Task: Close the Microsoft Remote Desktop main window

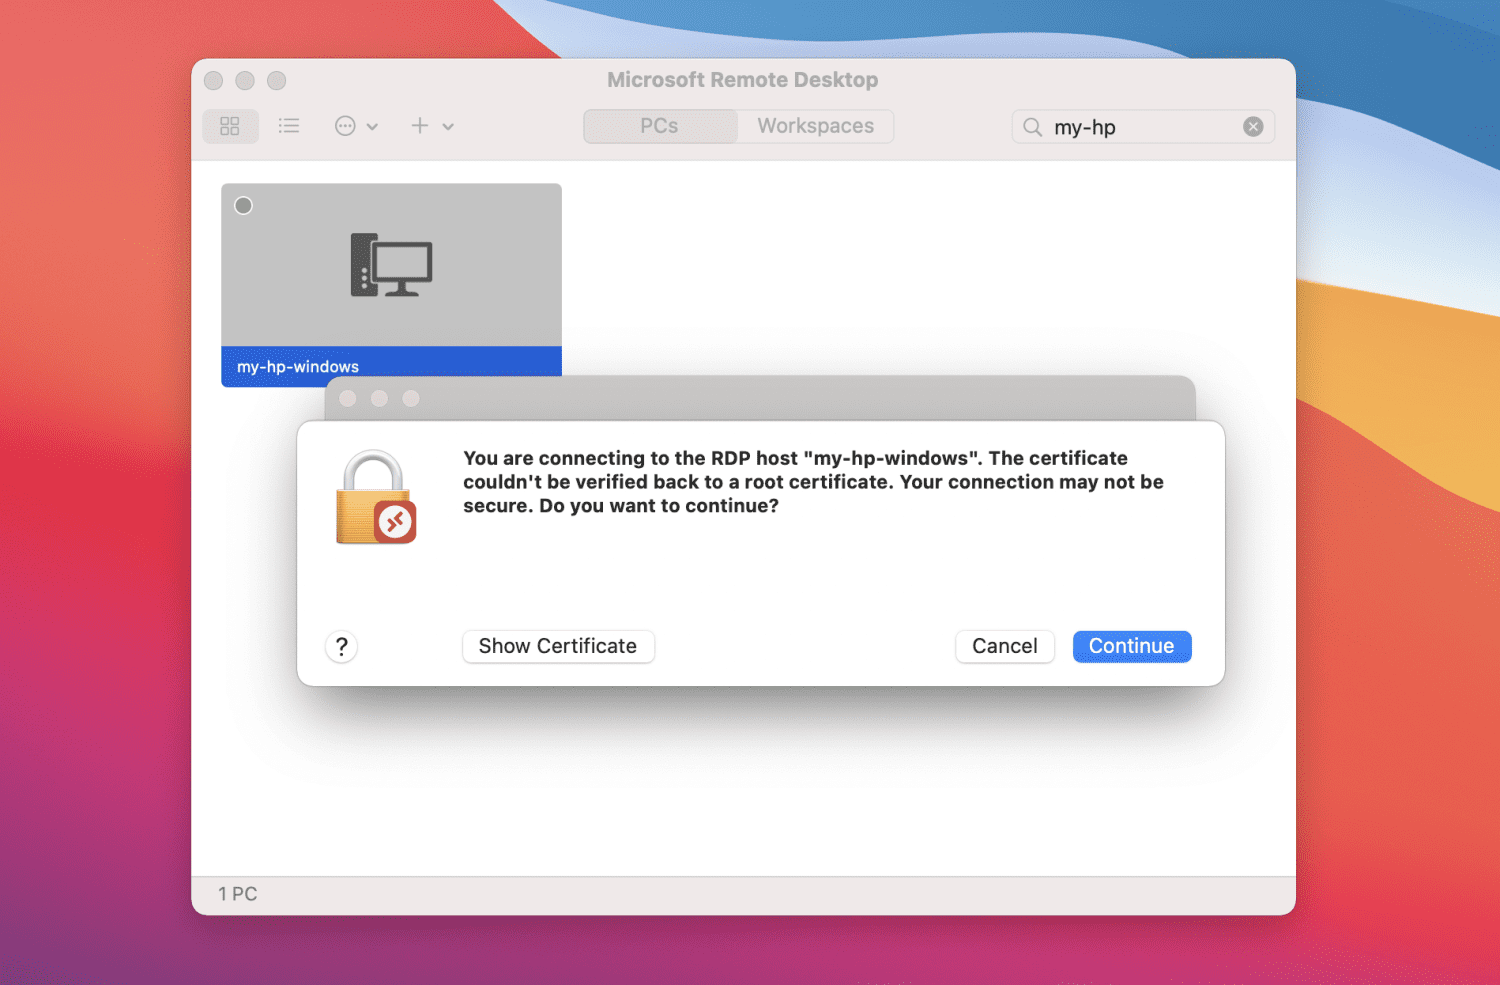Action: 213,80
